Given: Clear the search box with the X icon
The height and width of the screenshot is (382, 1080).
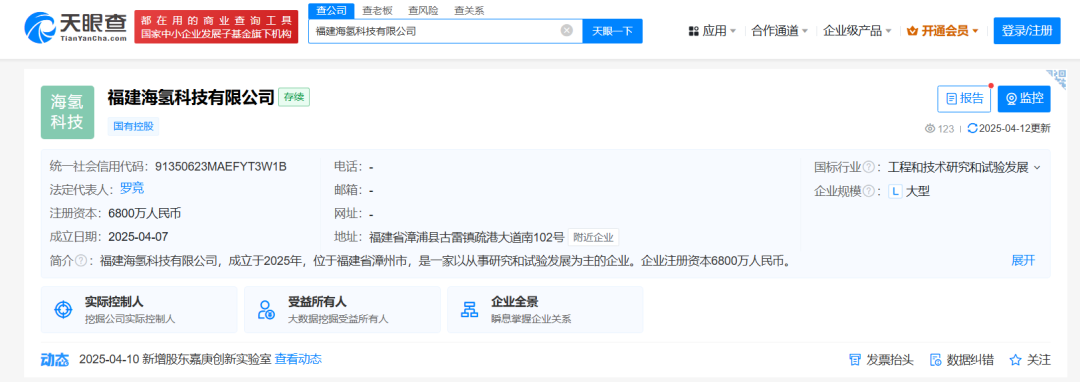Looking at the screenshot, I should (566, 30).
